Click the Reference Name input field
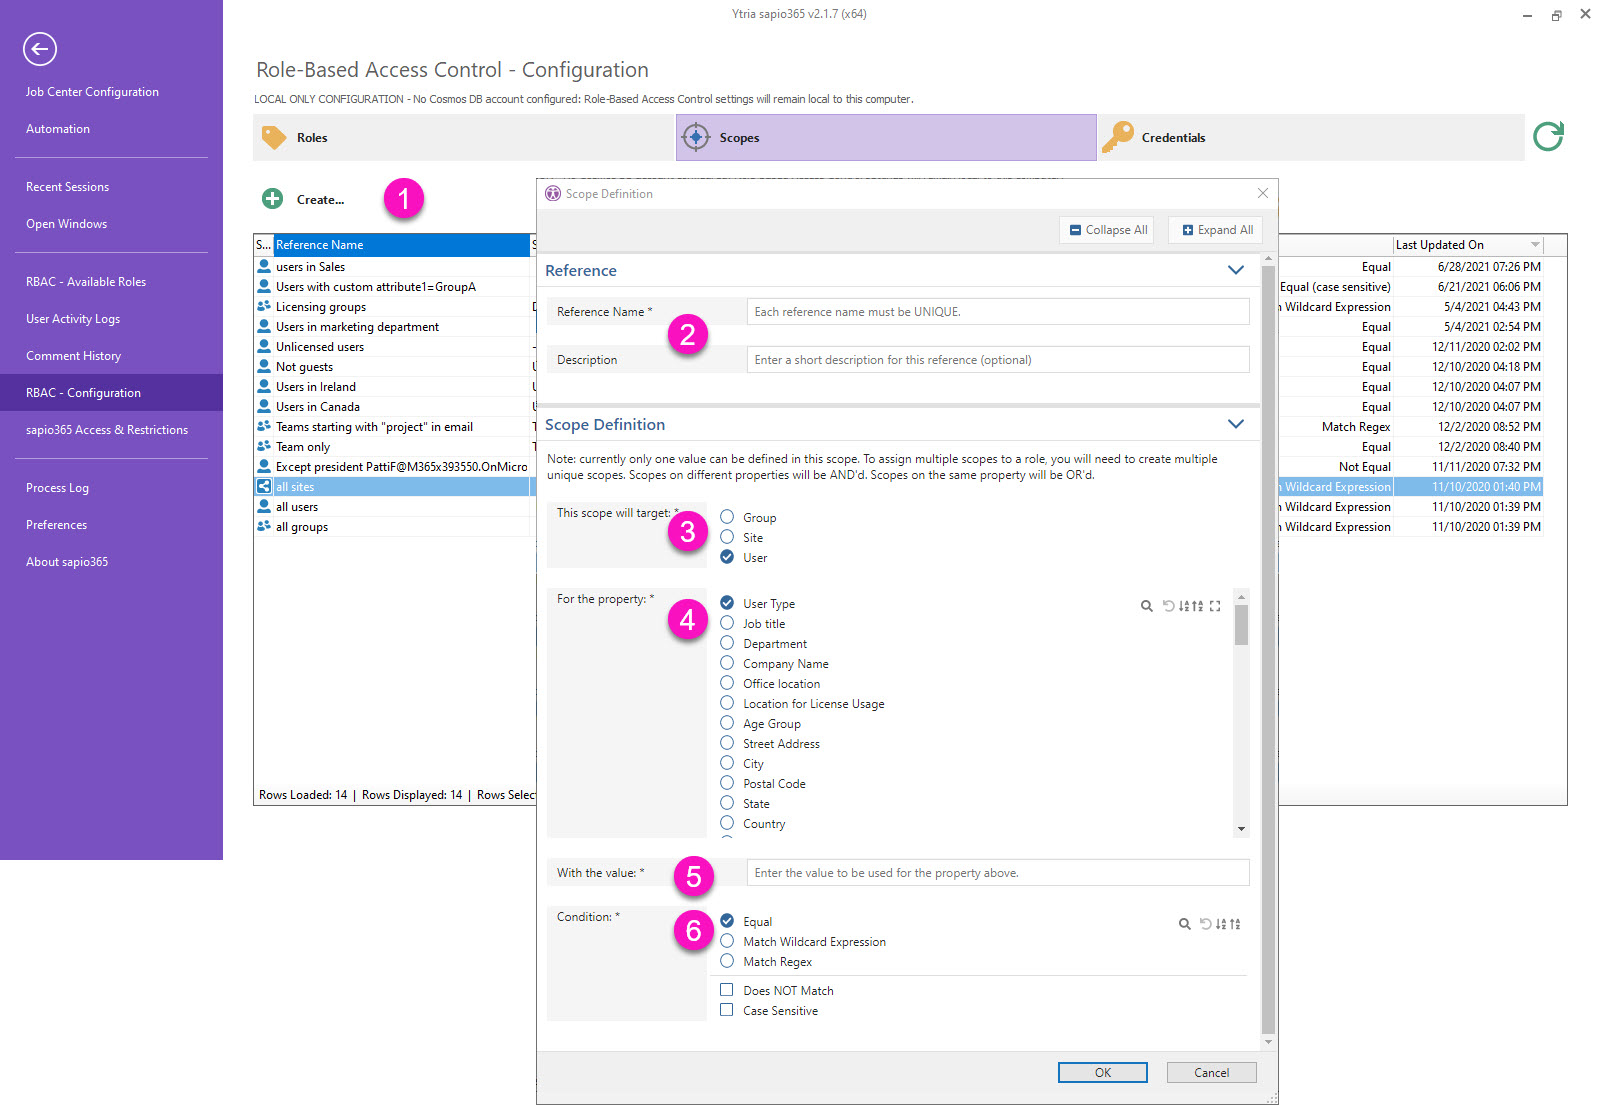This screenshot has height=1105, width=1600. tap(997, 312)
